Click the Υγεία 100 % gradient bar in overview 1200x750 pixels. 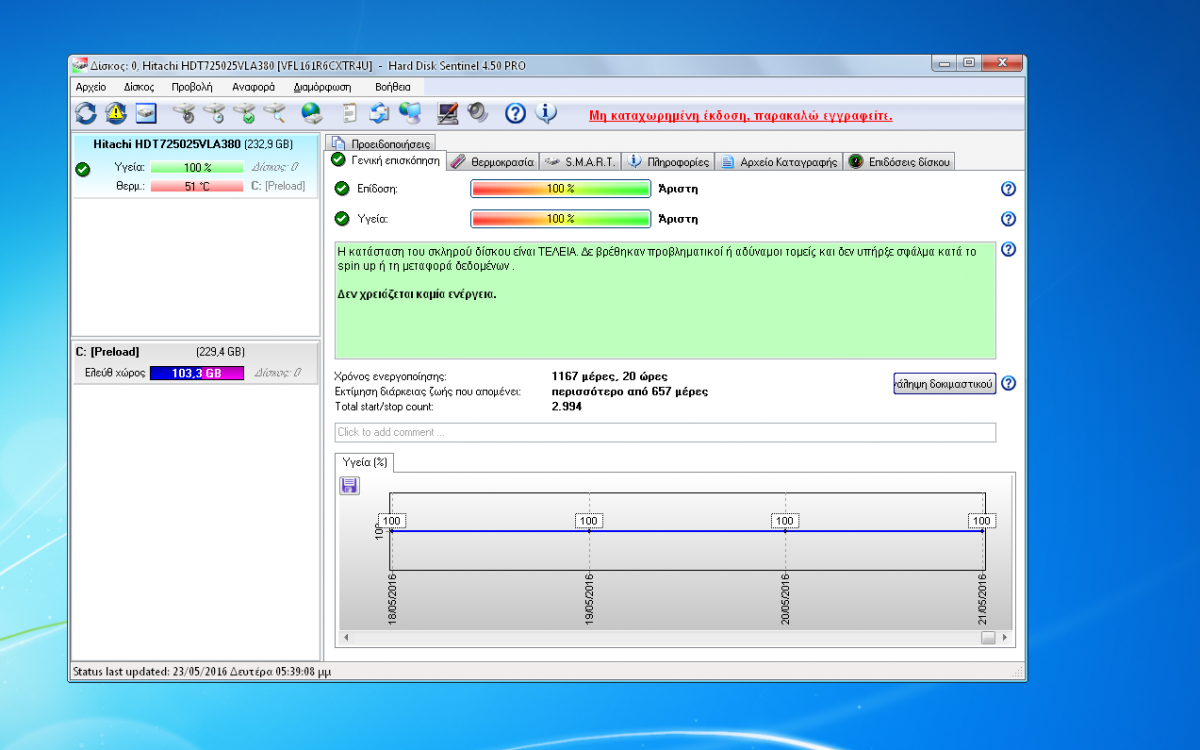[x=561, y=219]
